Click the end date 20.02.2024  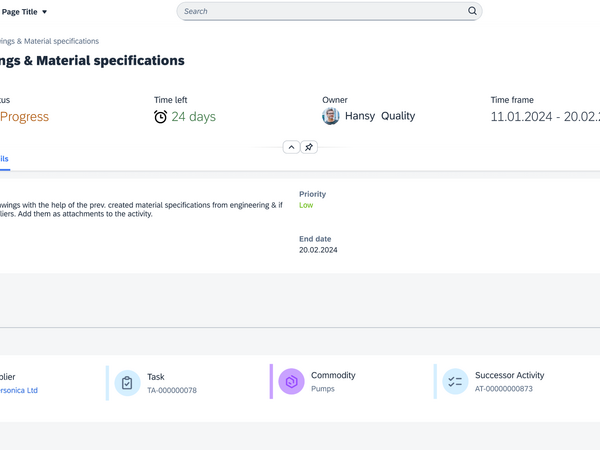pyautogui.click(x=318, y=250)
